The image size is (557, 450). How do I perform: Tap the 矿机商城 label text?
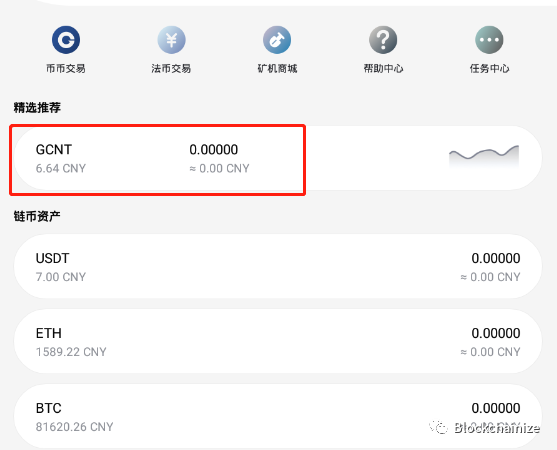point(277,68)
